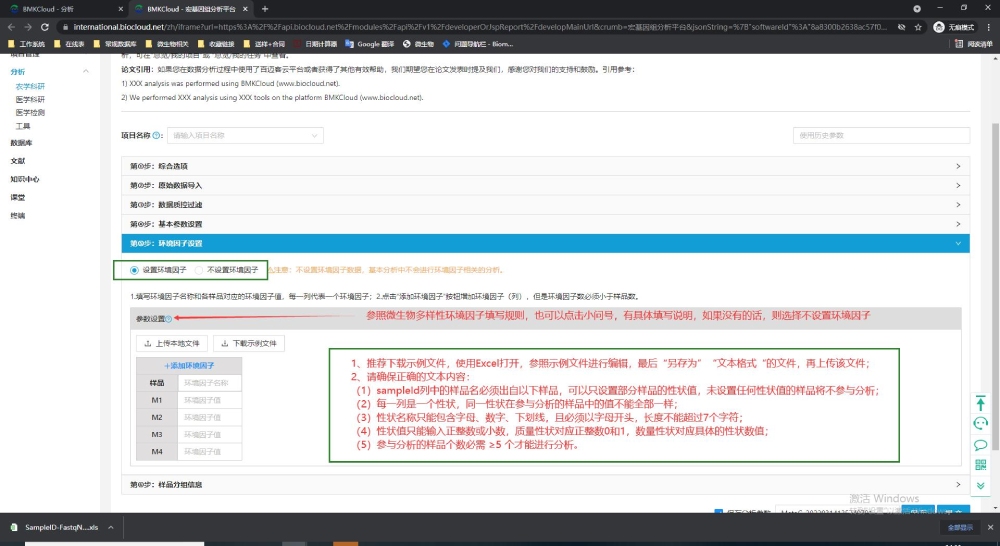The image size is (1000, 546).
Task: Select 不设置环境因子 radio button
Action: click(199, 270)
